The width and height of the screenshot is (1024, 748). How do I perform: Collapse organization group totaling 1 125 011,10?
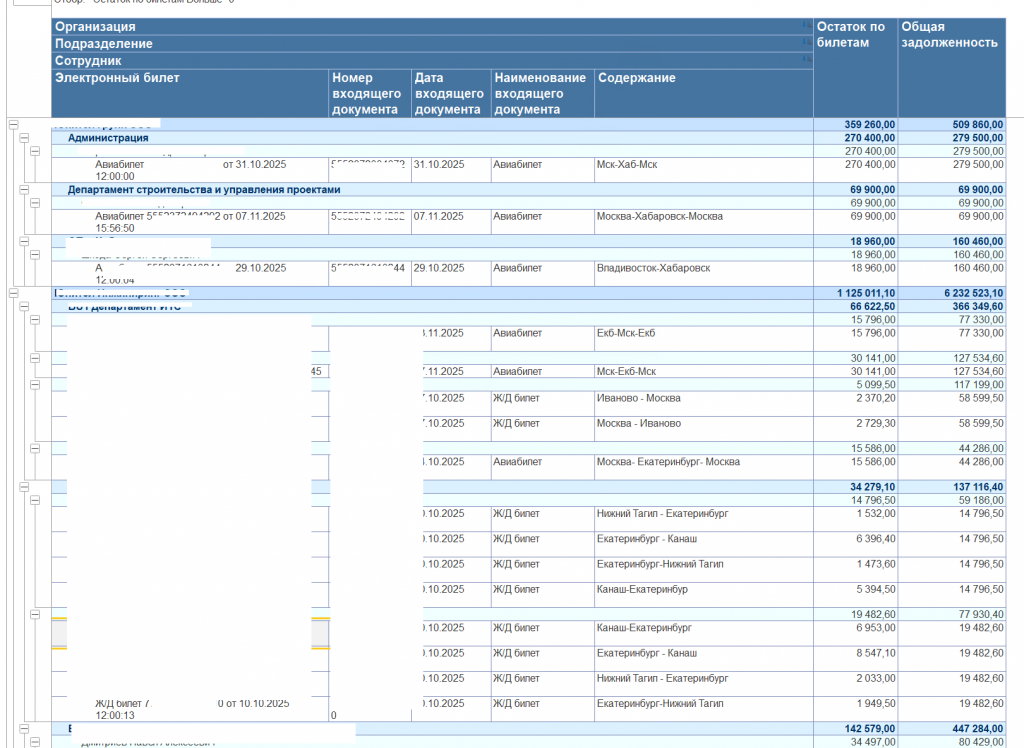pyautogui.click(x=13, y=293)
